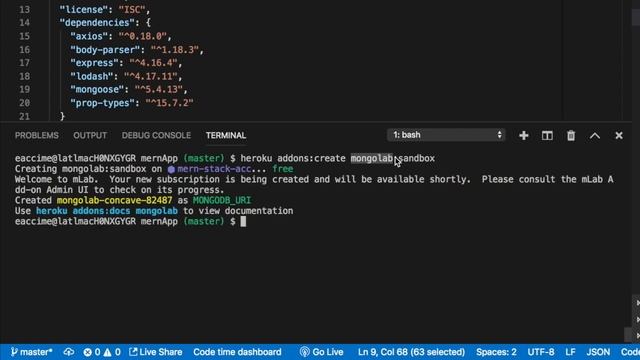
Task: Open the PROBLEMS panel tab
Action: click(37, 136)
